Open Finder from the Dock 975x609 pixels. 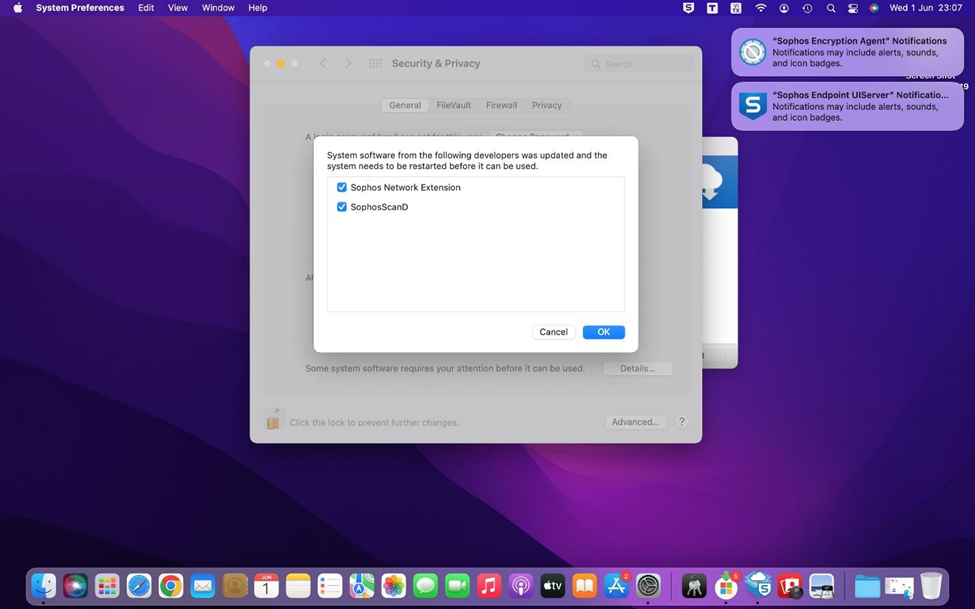click(x=44, y=586)
